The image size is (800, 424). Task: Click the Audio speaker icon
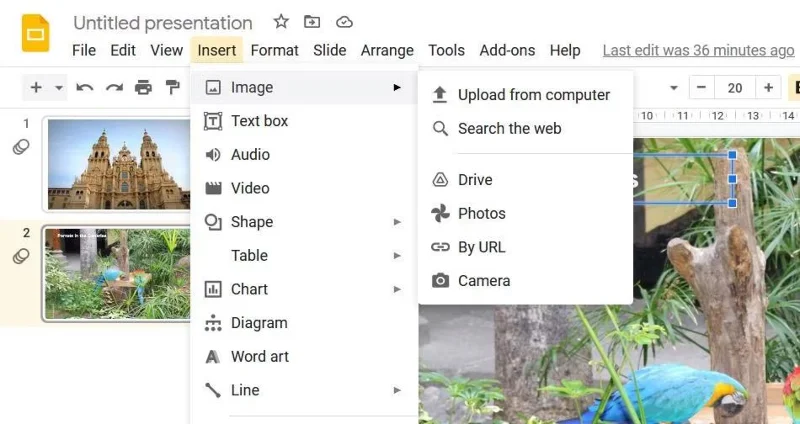[x=213, y=155]
